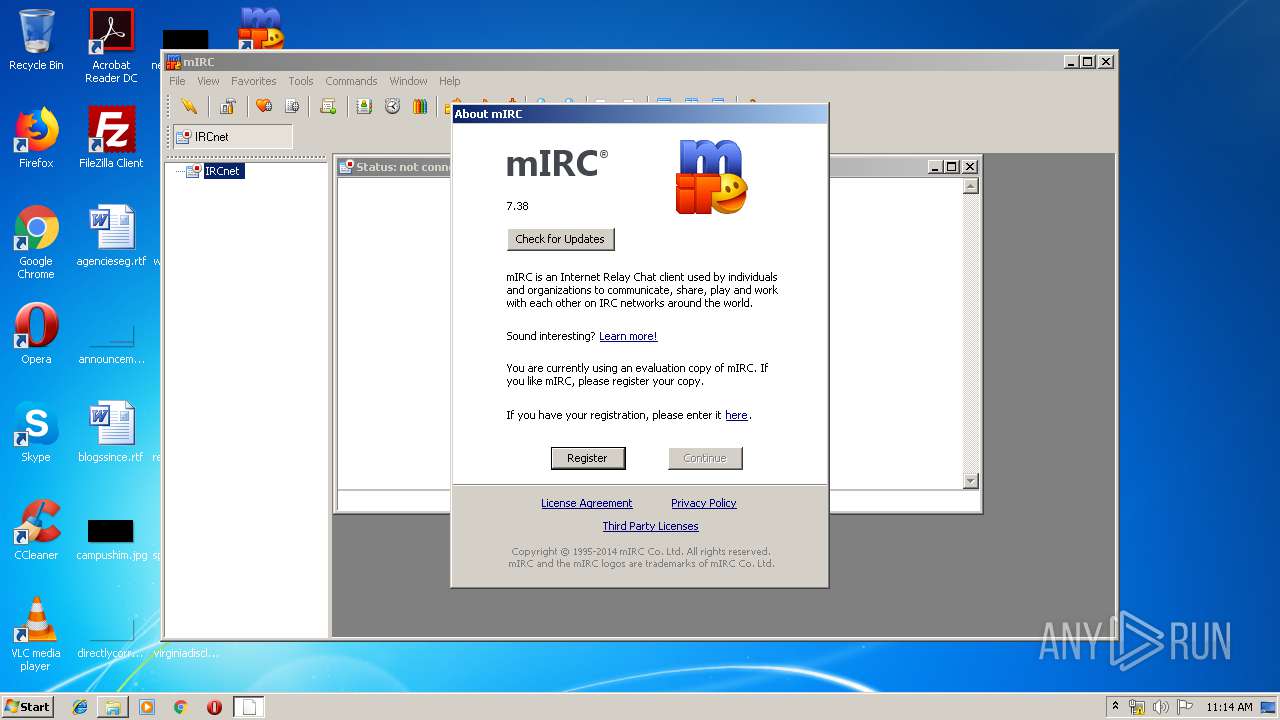Click the Check for Updates button
1280x720 pixels.
click(x=560, y=239)
